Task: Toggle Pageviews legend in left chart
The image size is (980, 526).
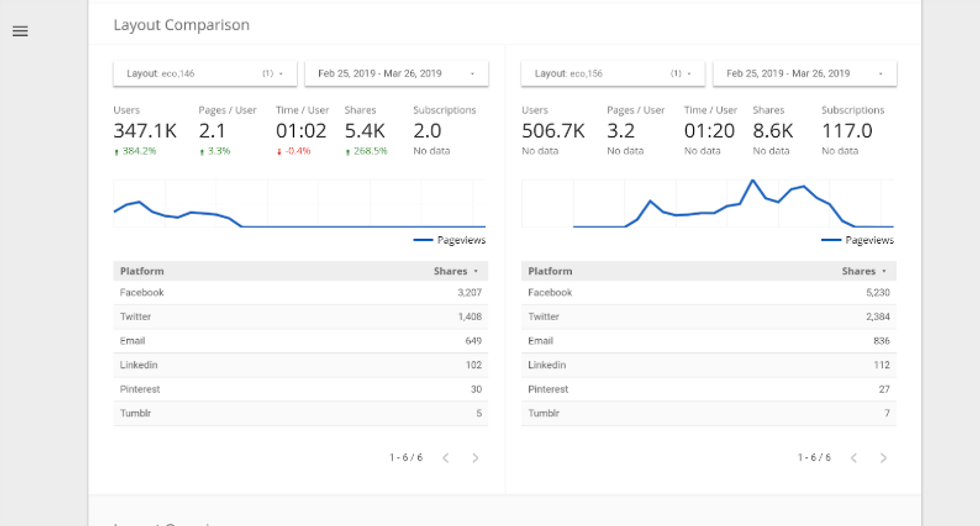Action: (x=449, y=240)
